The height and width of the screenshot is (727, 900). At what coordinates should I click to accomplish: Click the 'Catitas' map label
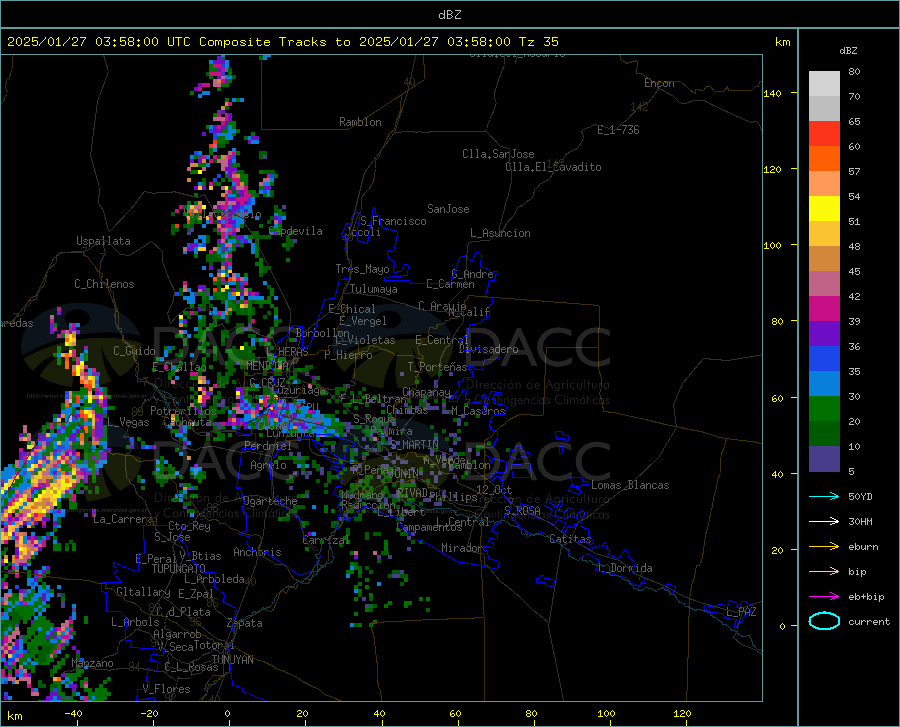tap(570, 539)
